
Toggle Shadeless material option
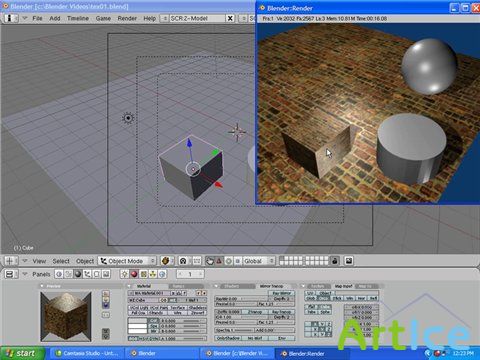click(x=197, y=308)
